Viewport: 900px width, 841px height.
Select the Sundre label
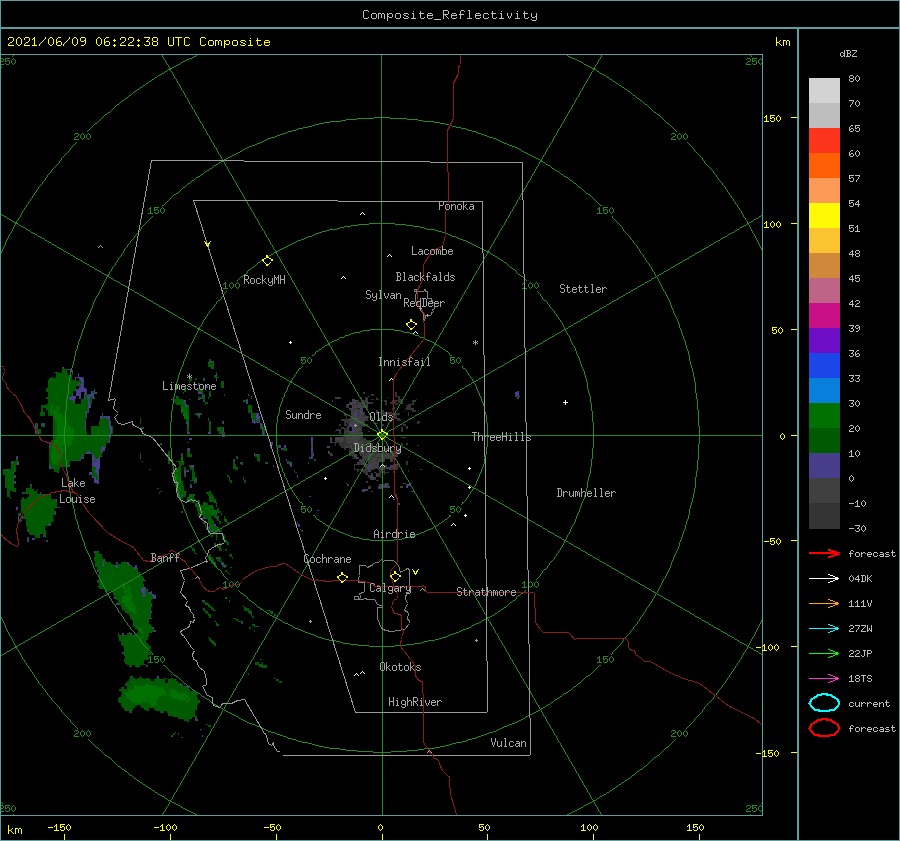303,414
